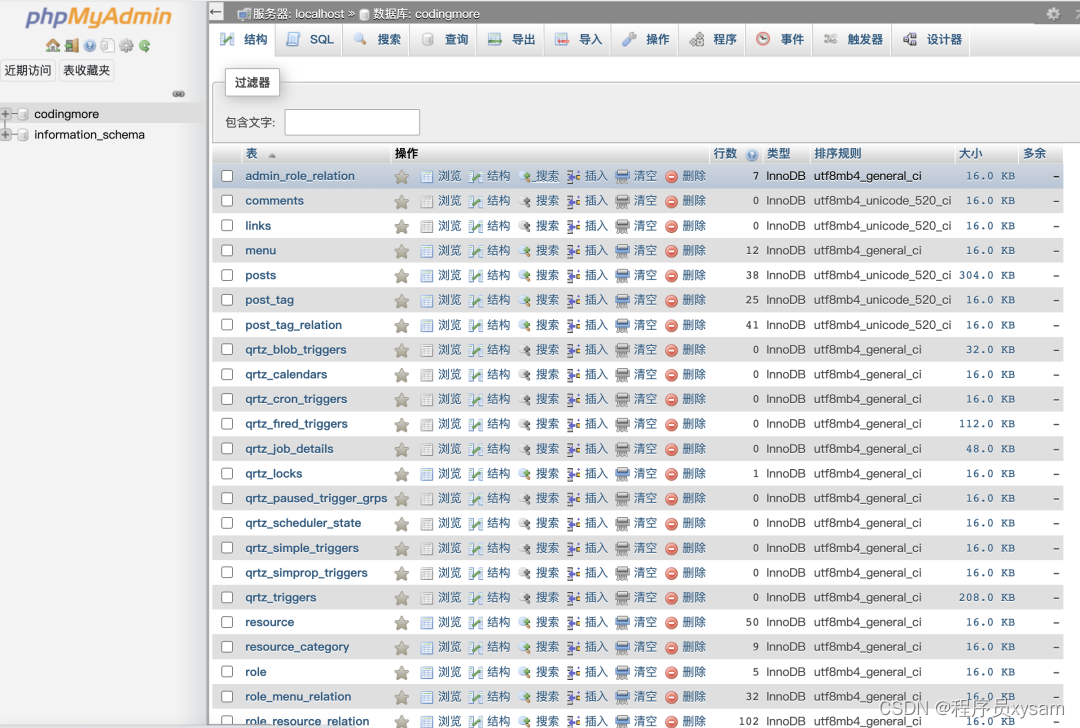Screen dimensions: 1080x728
Task: Check the links table checkbox
Action: click(227, 225)
